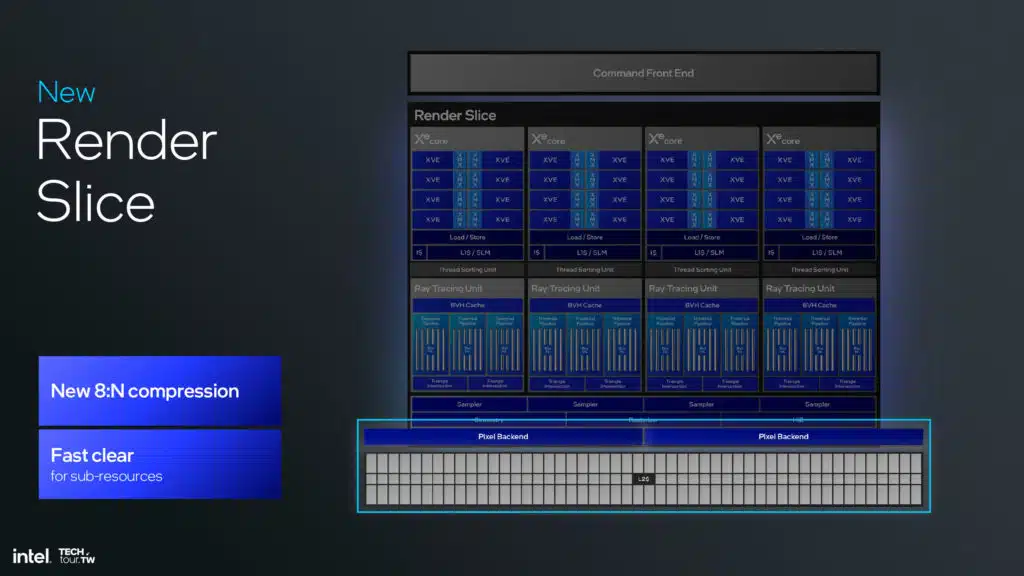
Task: Click the third Xe core header from left
Action: (702, 139)
